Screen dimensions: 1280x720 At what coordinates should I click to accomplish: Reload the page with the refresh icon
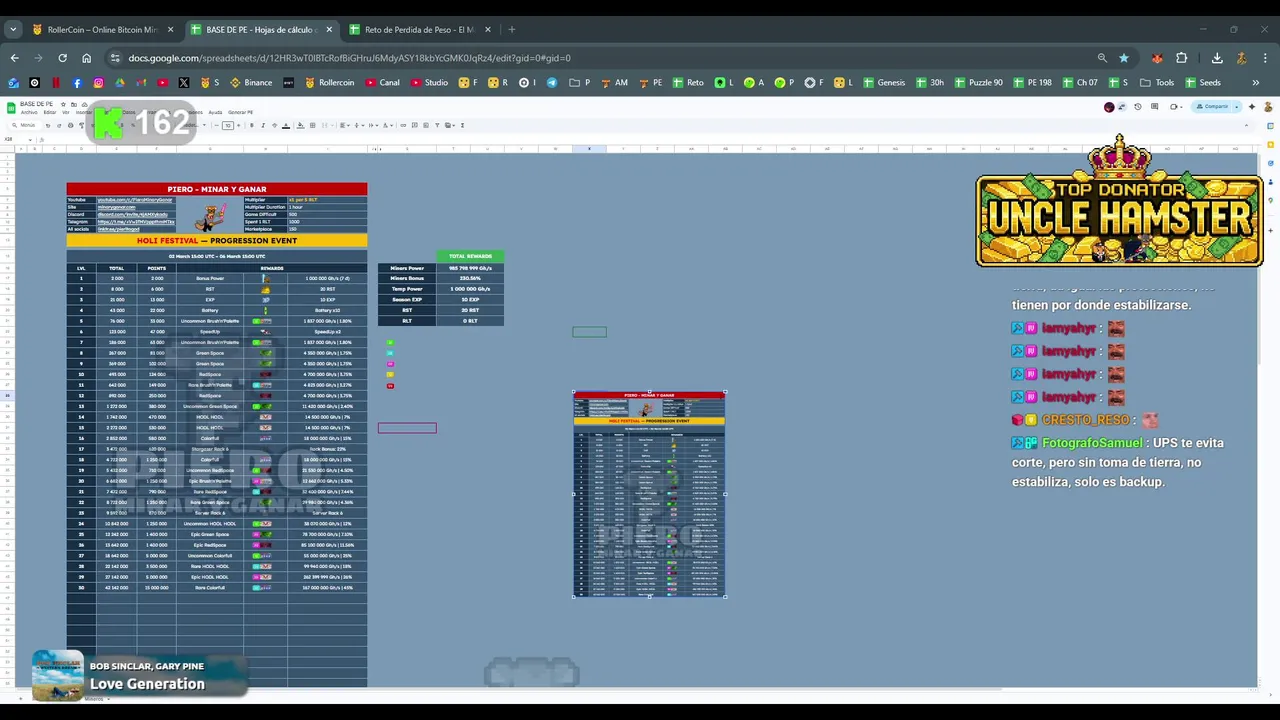(x=62, y=58)
